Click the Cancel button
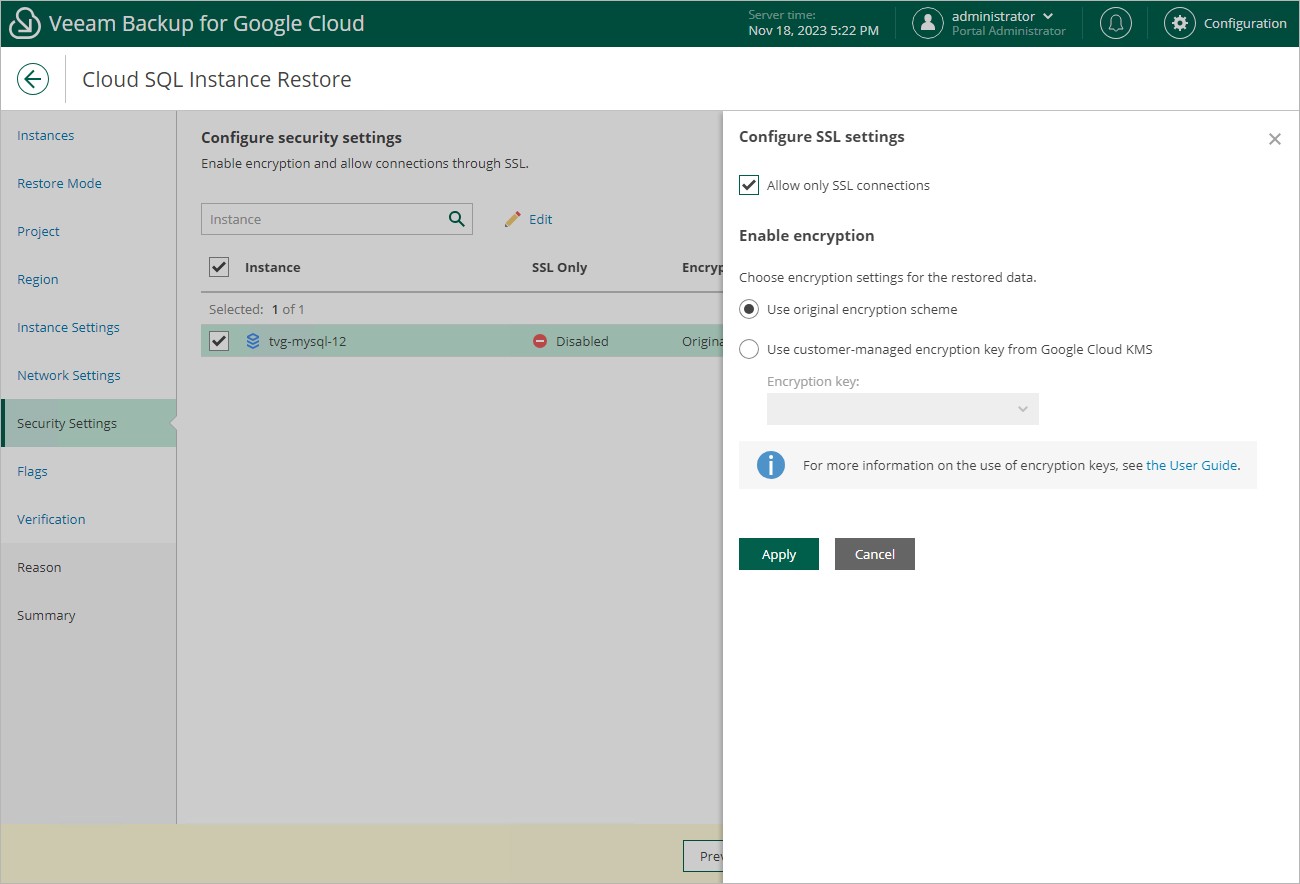This screenshot has height=884, width=1300. 875,554
